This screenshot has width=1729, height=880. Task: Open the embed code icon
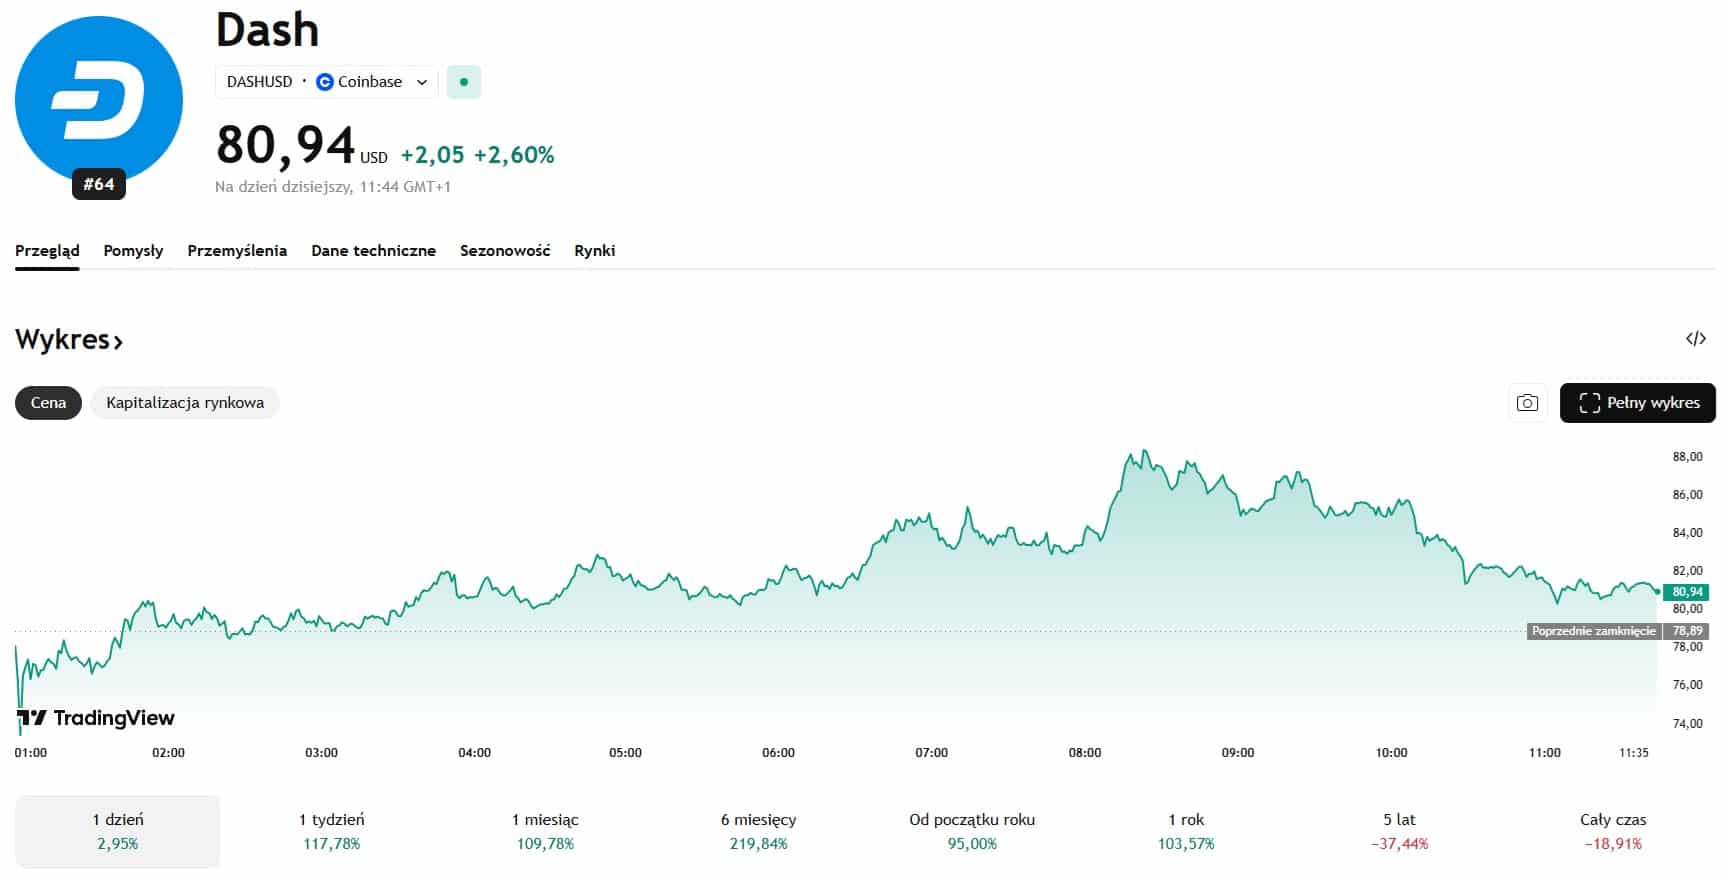click(x=1695, y=339)
